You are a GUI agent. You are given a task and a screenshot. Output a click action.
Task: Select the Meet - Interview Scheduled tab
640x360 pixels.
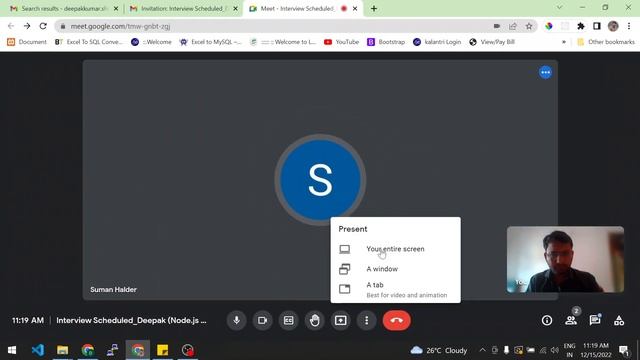302,9
